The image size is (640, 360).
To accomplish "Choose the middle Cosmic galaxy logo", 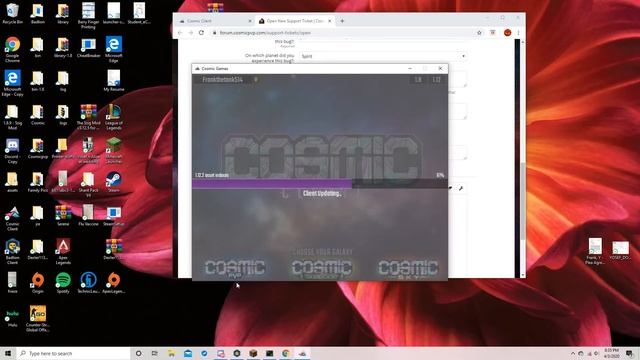I will pos(321,269).
